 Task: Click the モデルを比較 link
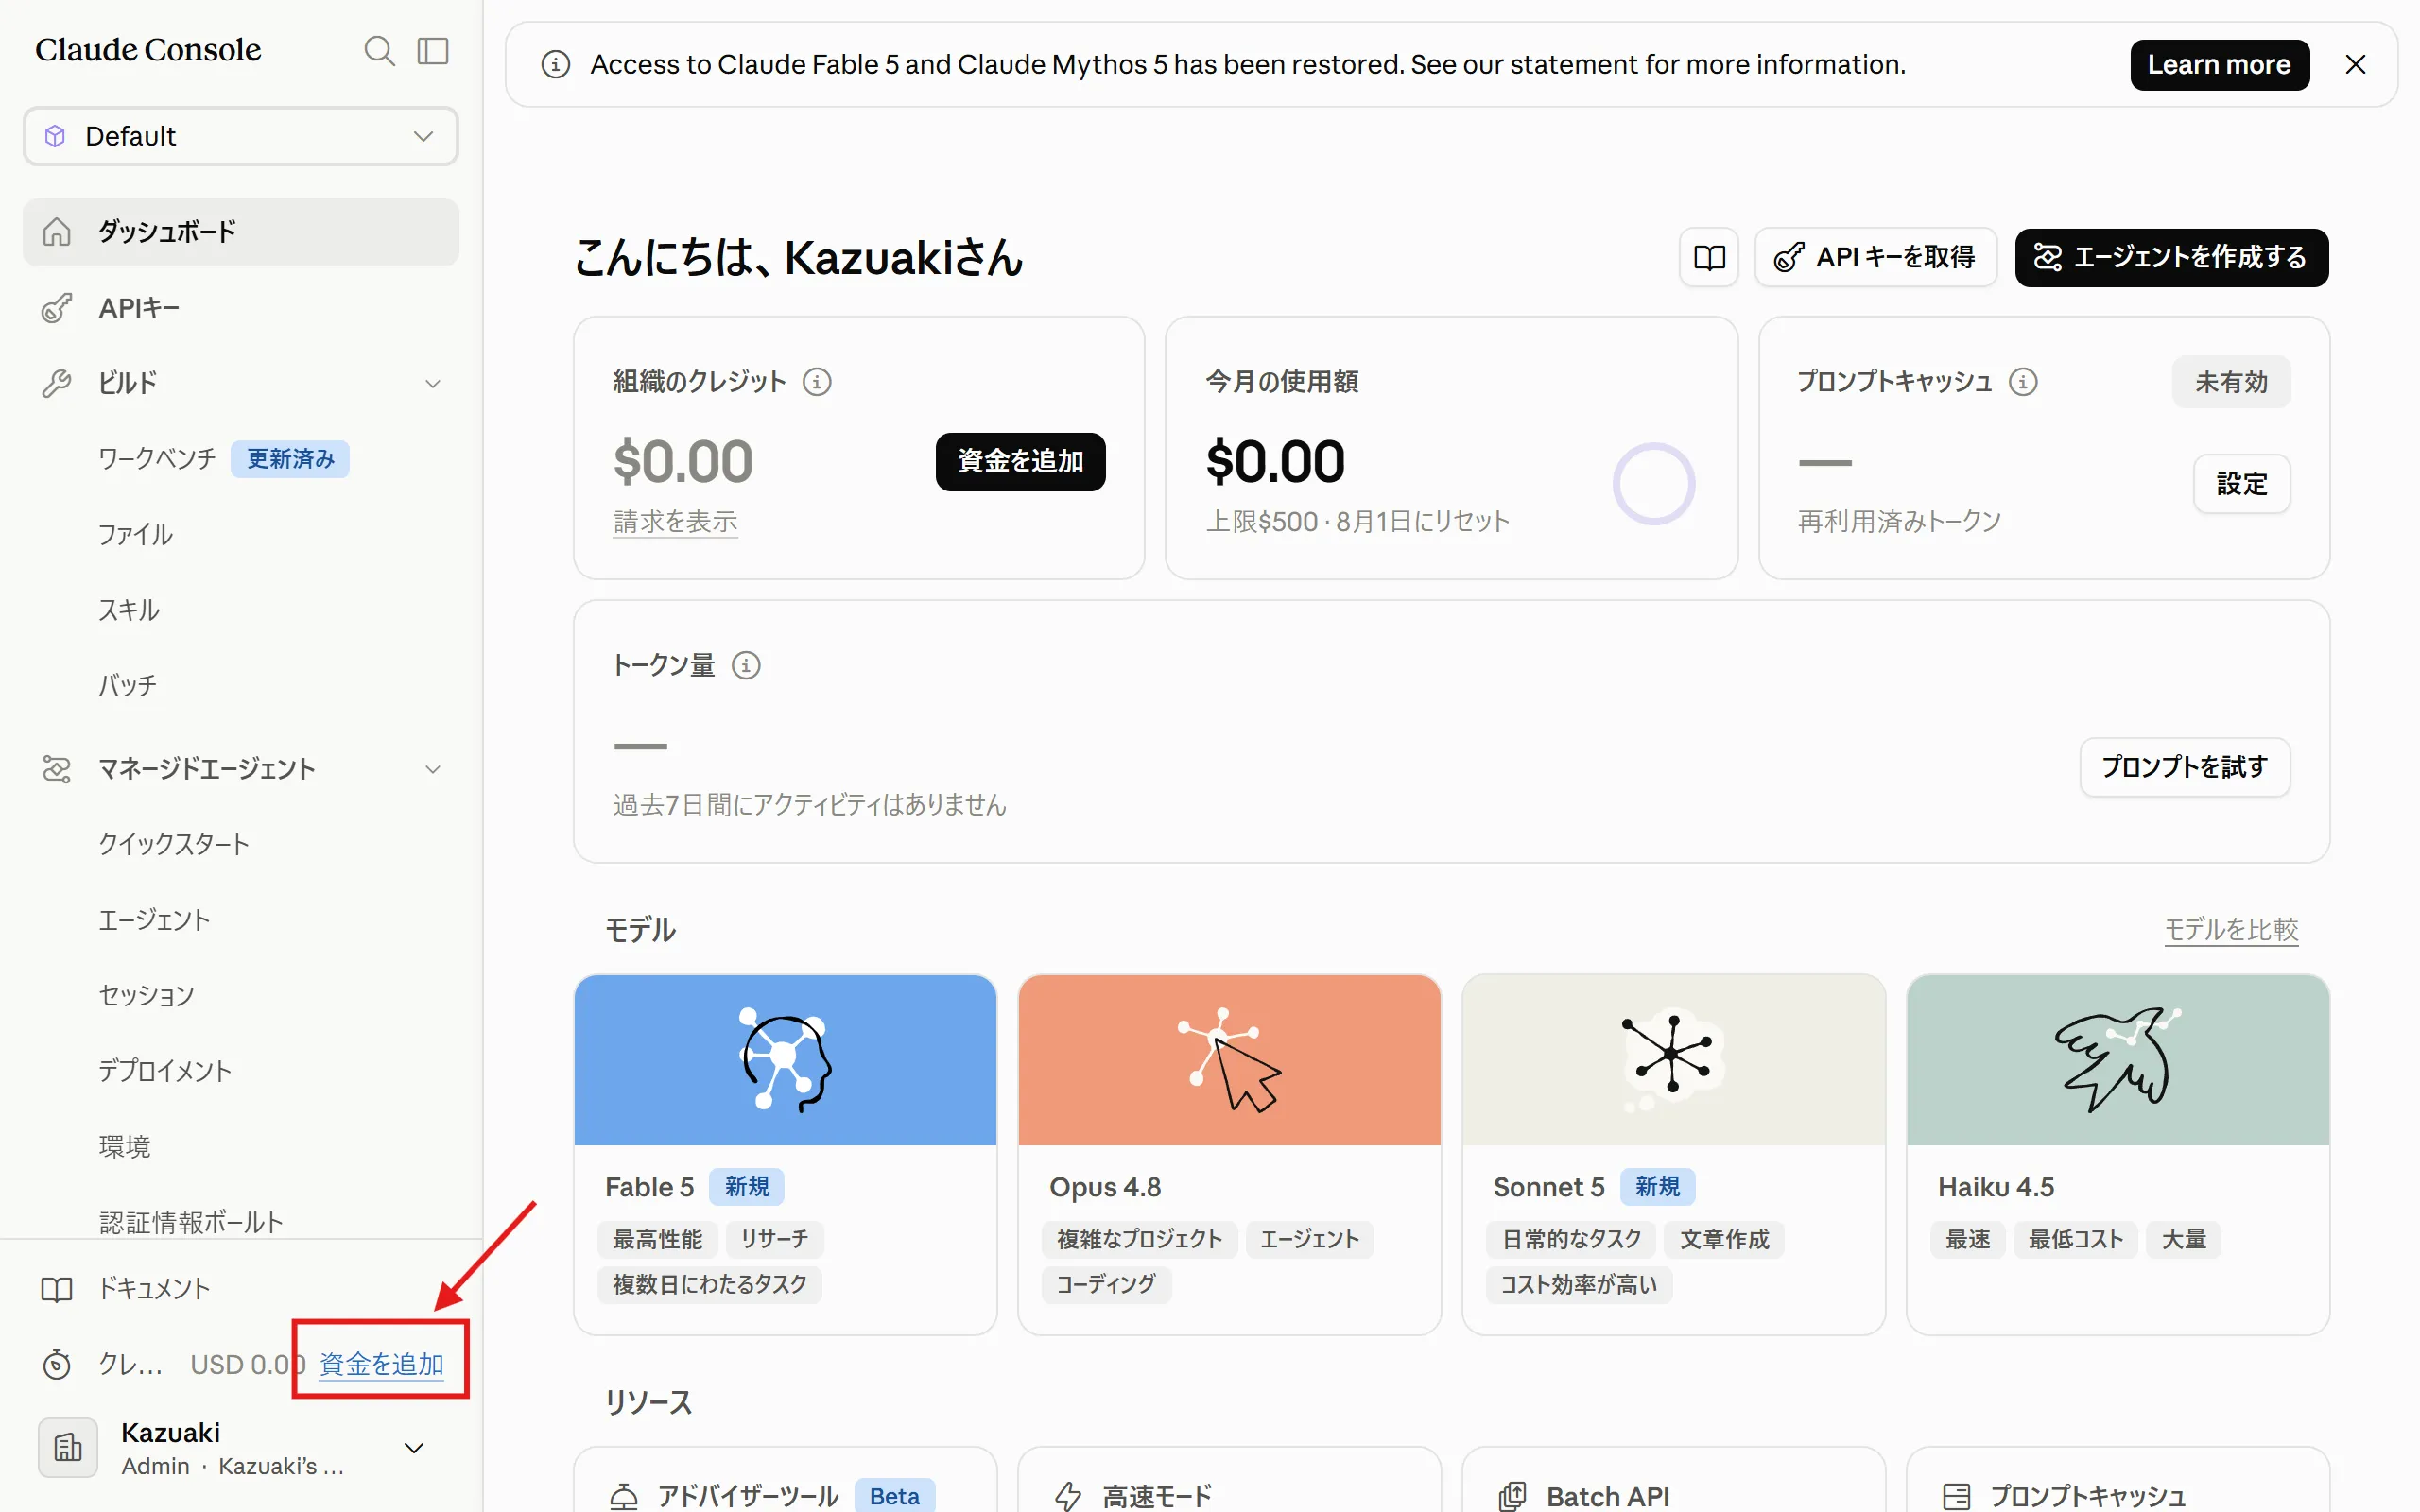tap(2232, 931)
